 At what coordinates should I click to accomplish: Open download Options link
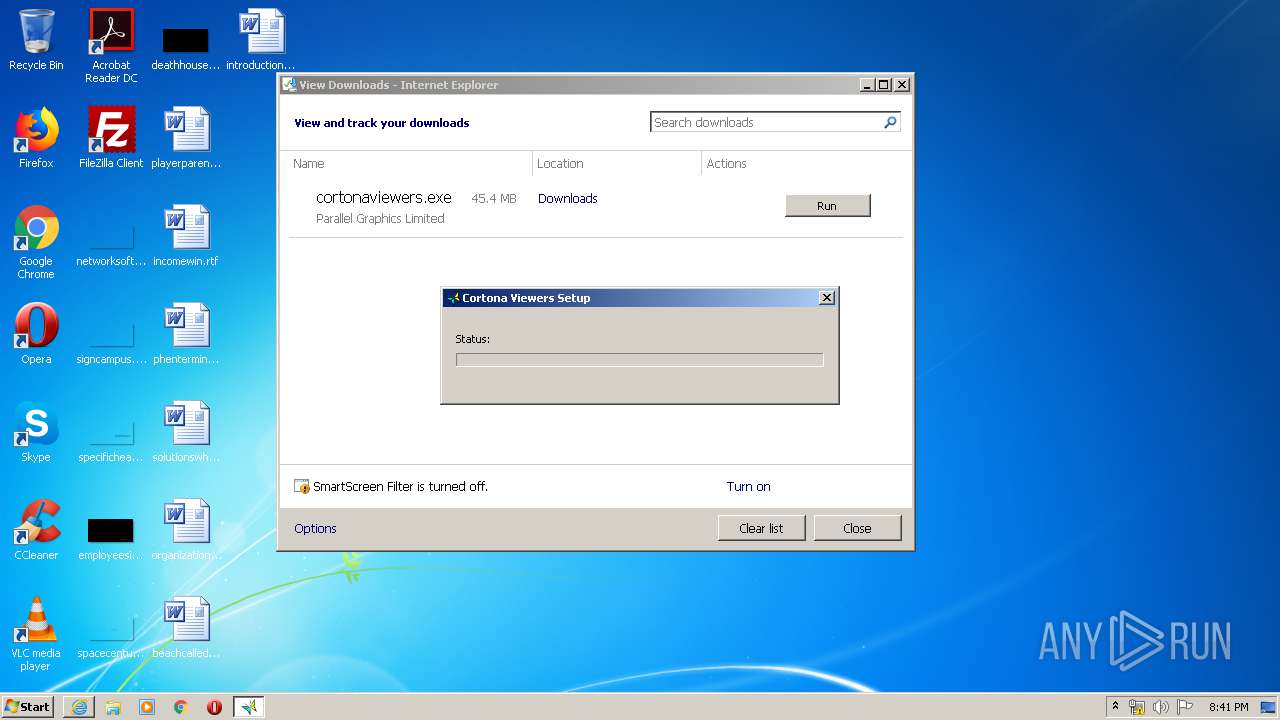(x=315, y=528)
